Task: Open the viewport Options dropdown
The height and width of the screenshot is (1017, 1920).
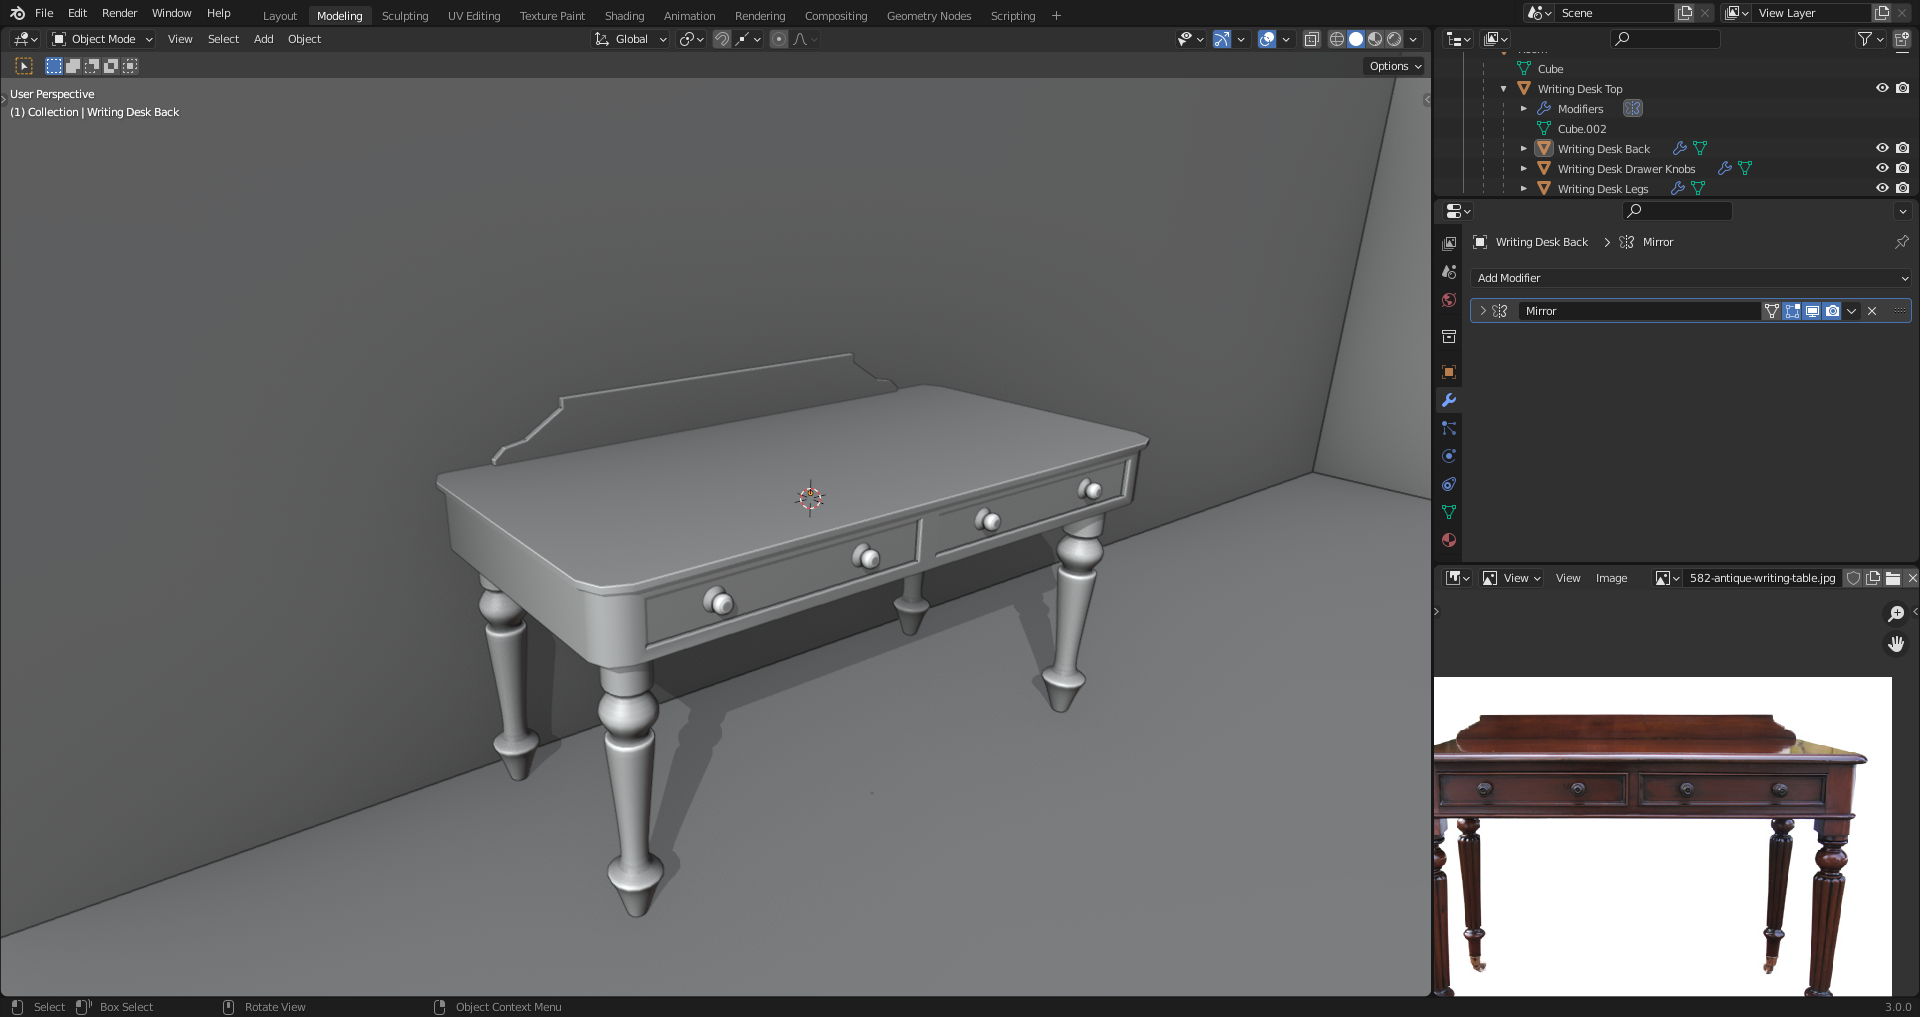Action: point(1394,66)
